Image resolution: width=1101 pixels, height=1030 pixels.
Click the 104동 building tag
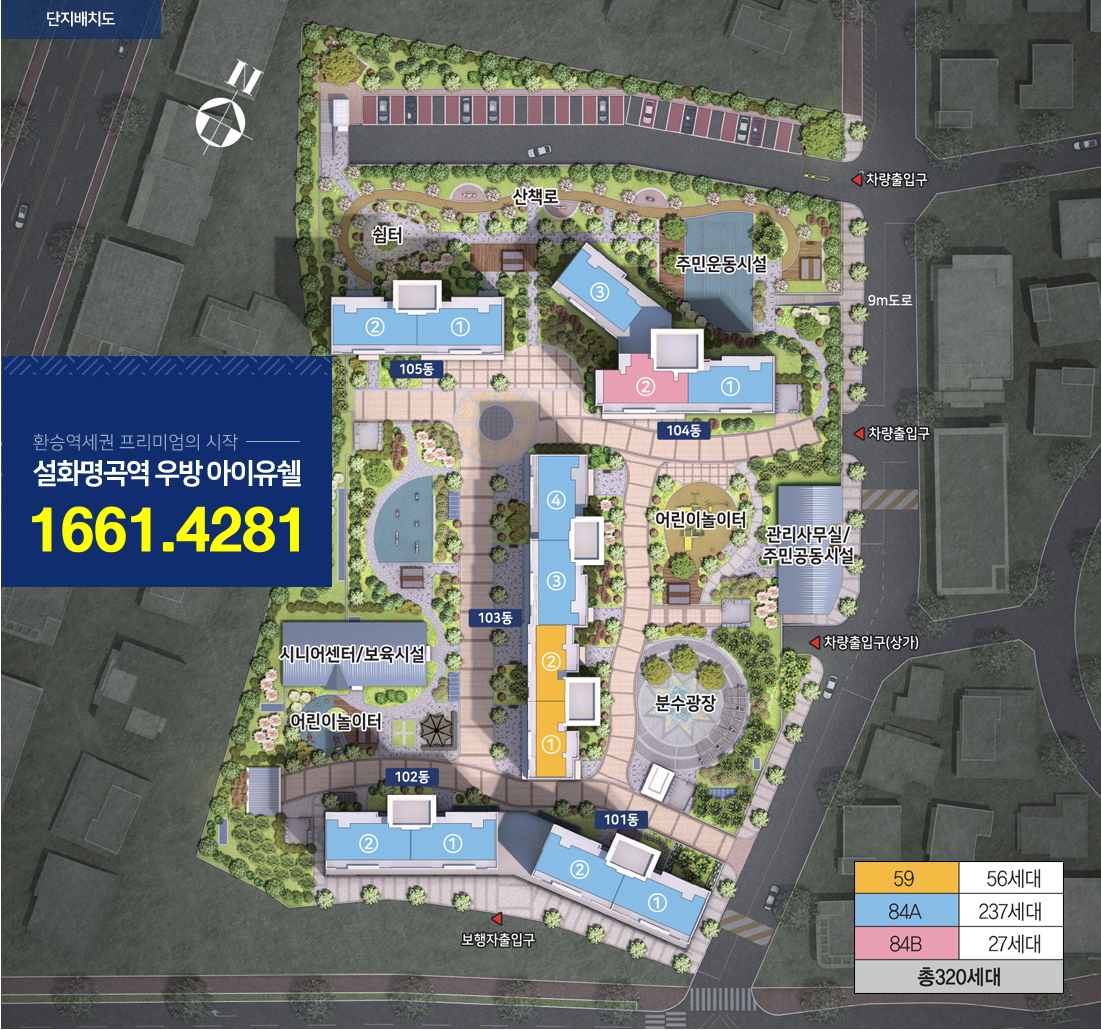[683, 430]
